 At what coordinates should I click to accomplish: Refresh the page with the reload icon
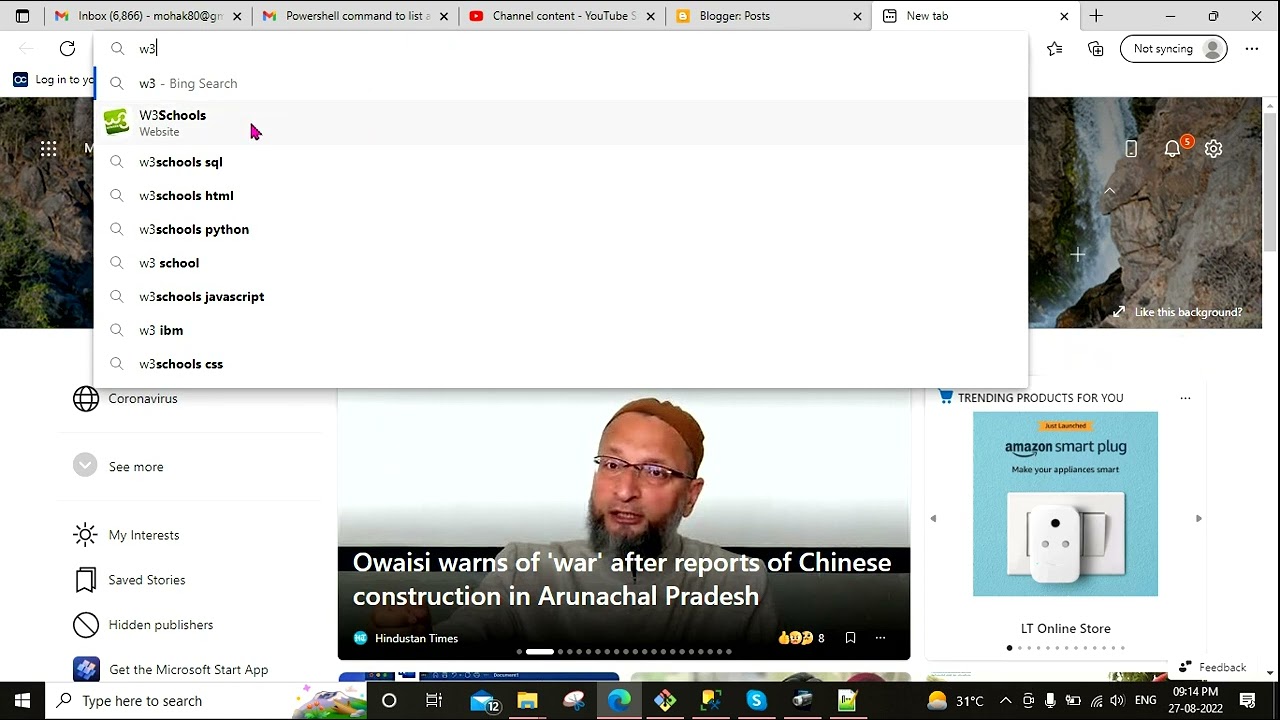tap(67, 48)
